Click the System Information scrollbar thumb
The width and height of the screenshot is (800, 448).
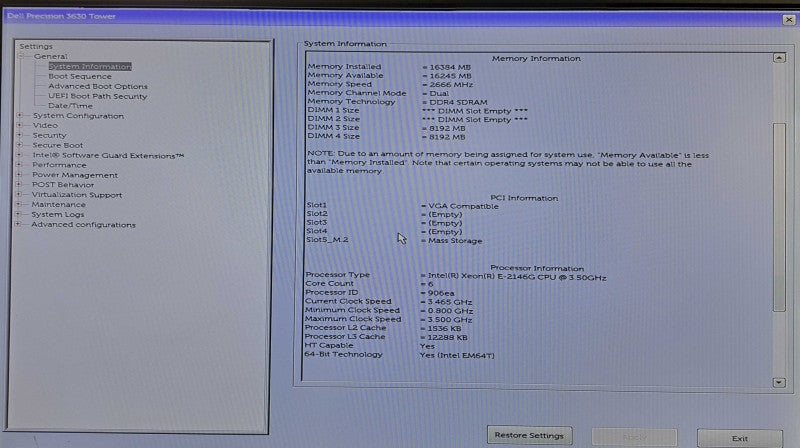pos(779,217)
